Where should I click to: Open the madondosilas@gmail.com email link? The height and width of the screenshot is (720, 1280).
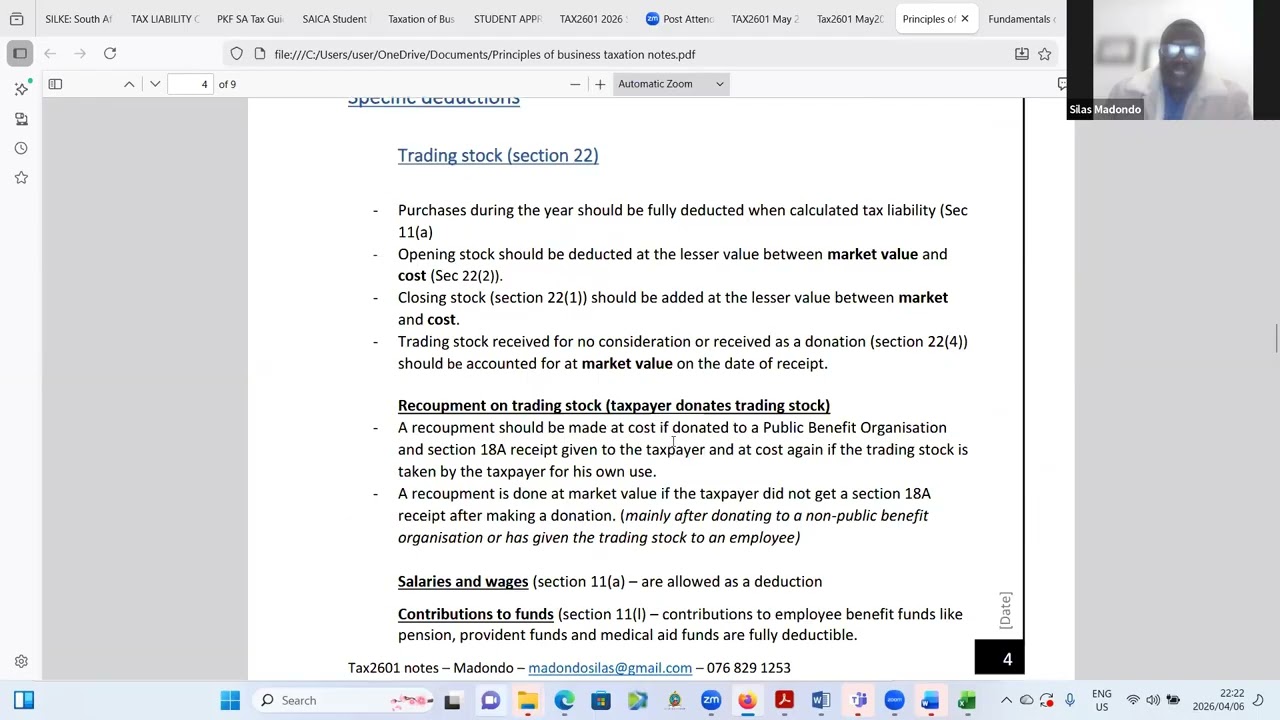(x=610, y=668)
